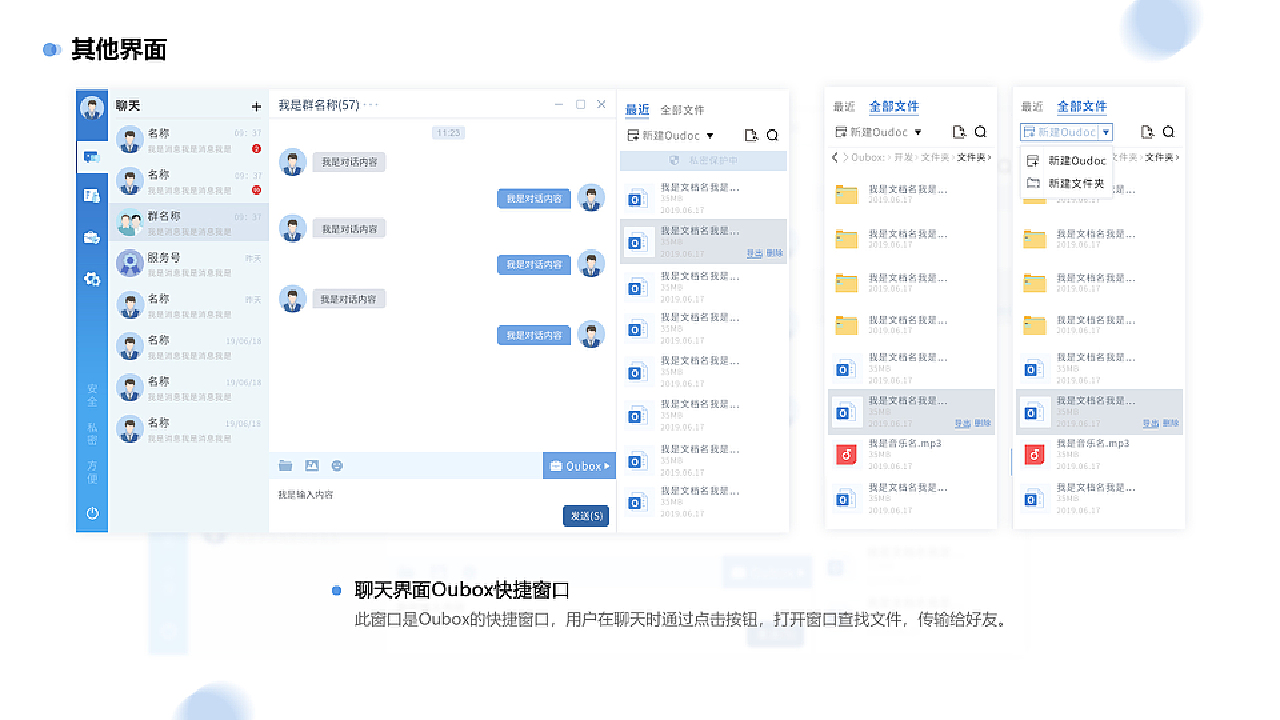
Task: Click new-file icon in chat window file panel
Action: click(x=751, y=135)
